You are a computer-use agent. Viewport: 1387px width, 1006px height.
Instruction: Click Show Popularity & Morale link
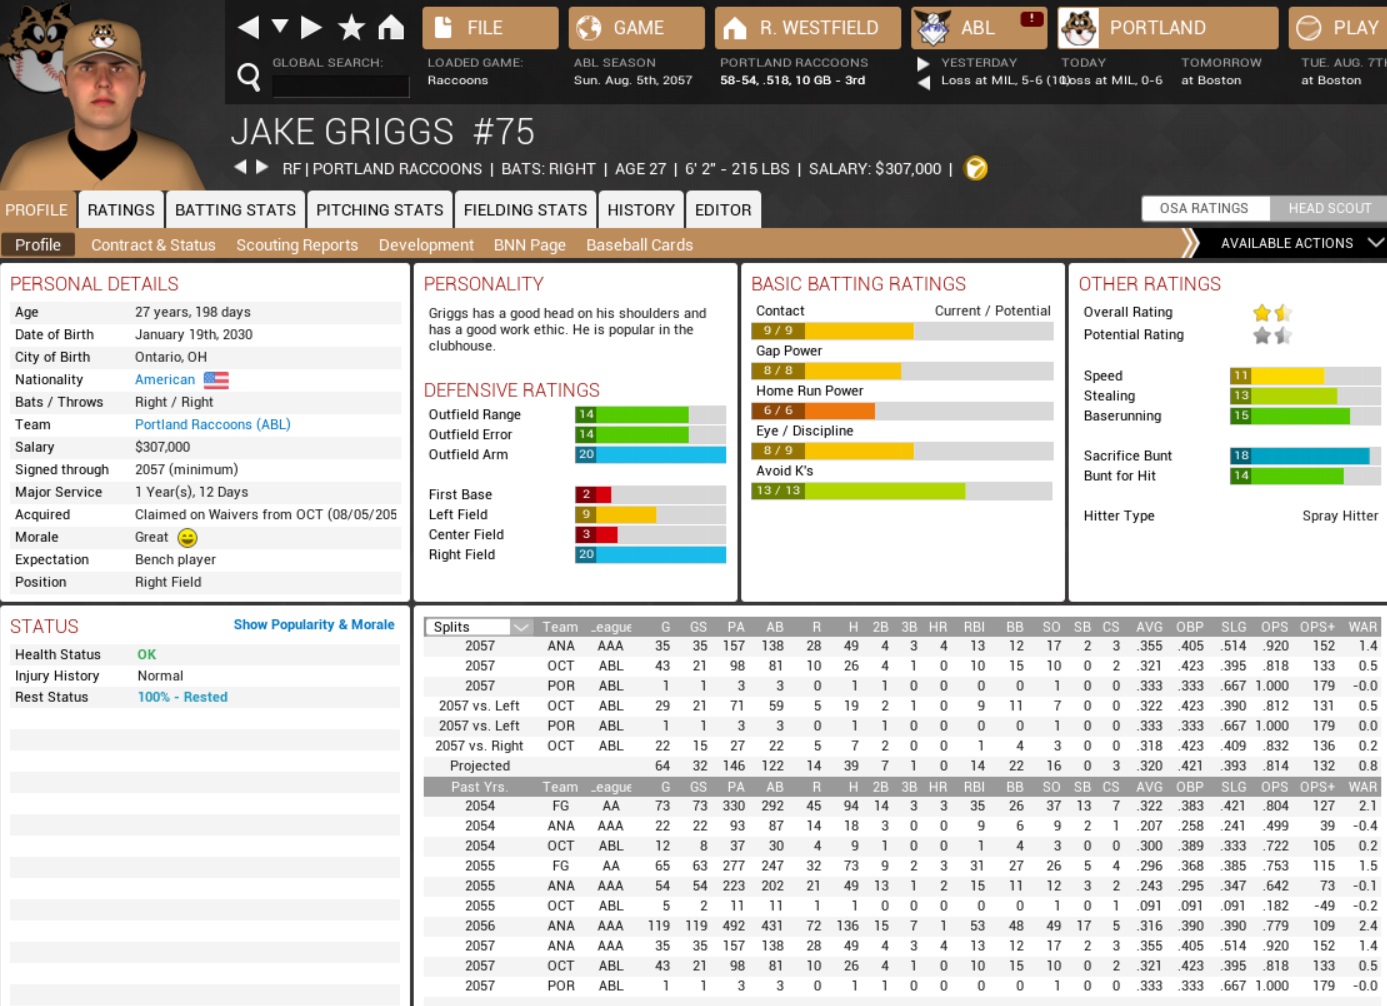pyautogui.click(x=313, y=625)
